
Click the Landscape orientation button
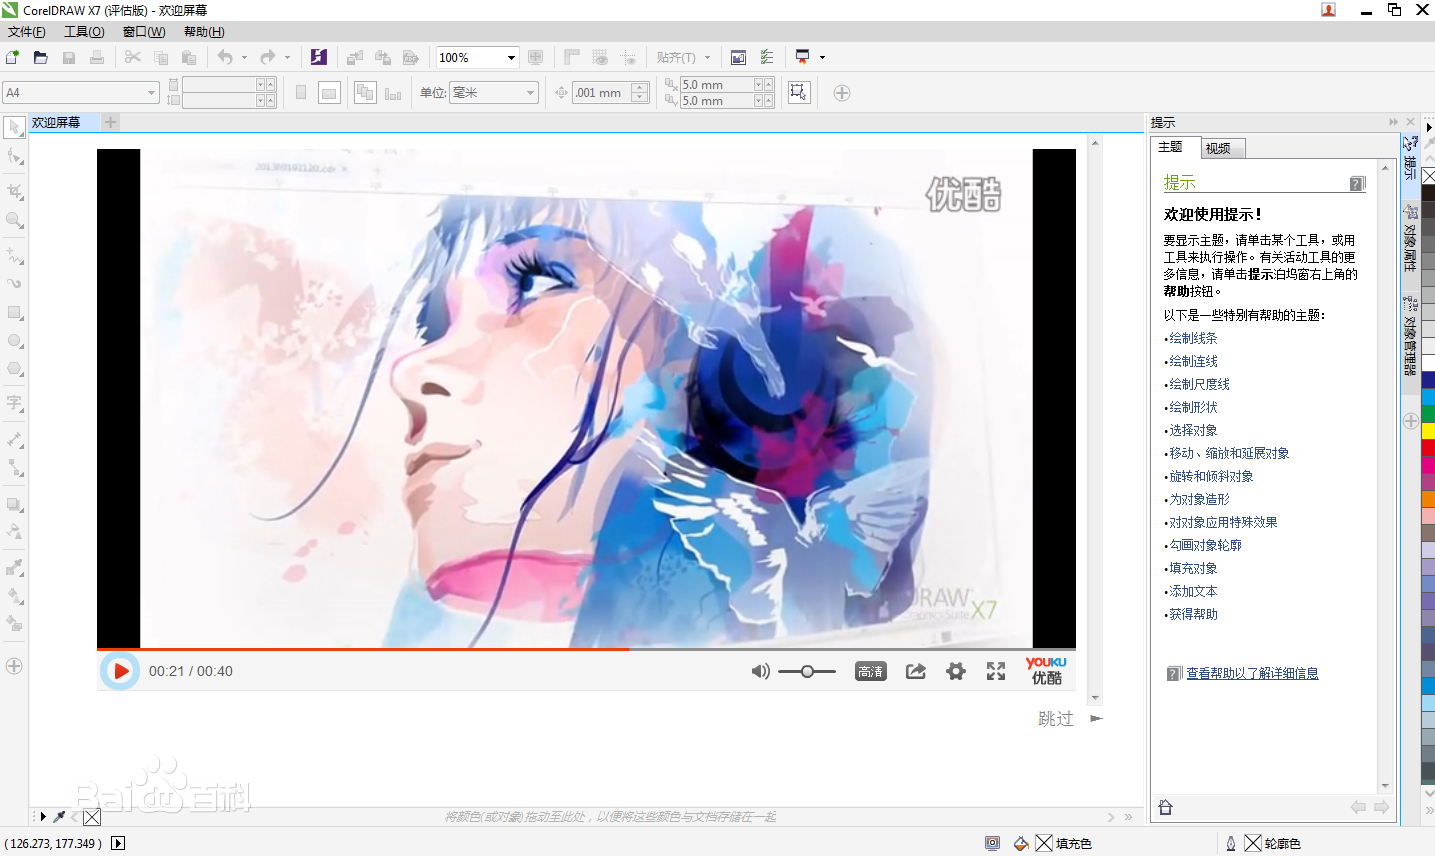tap(329, 93)
